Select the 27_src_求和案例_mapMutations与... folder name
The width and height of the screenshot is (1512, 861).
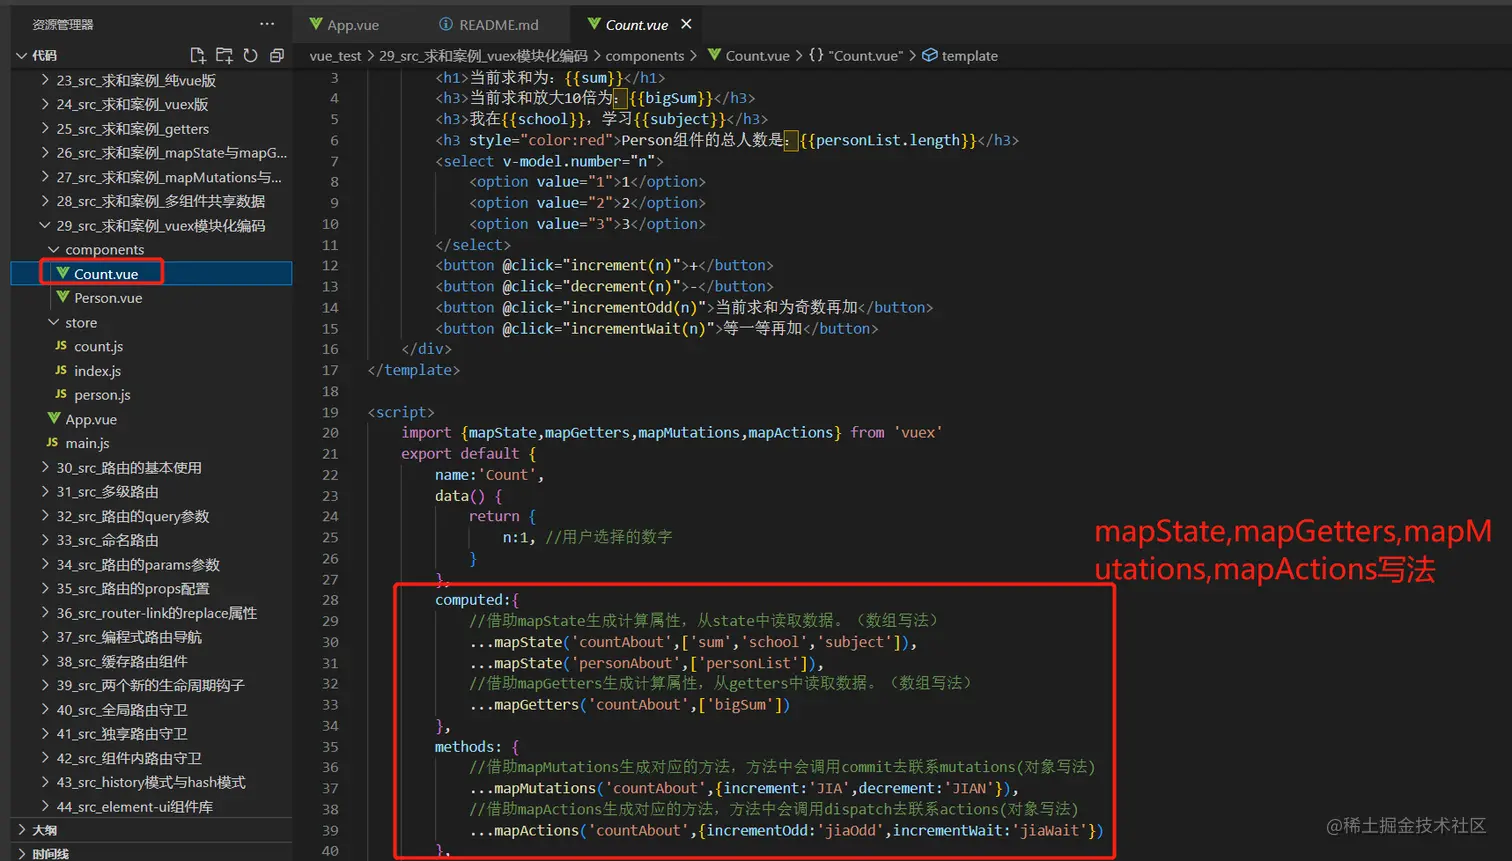[169, 177]
